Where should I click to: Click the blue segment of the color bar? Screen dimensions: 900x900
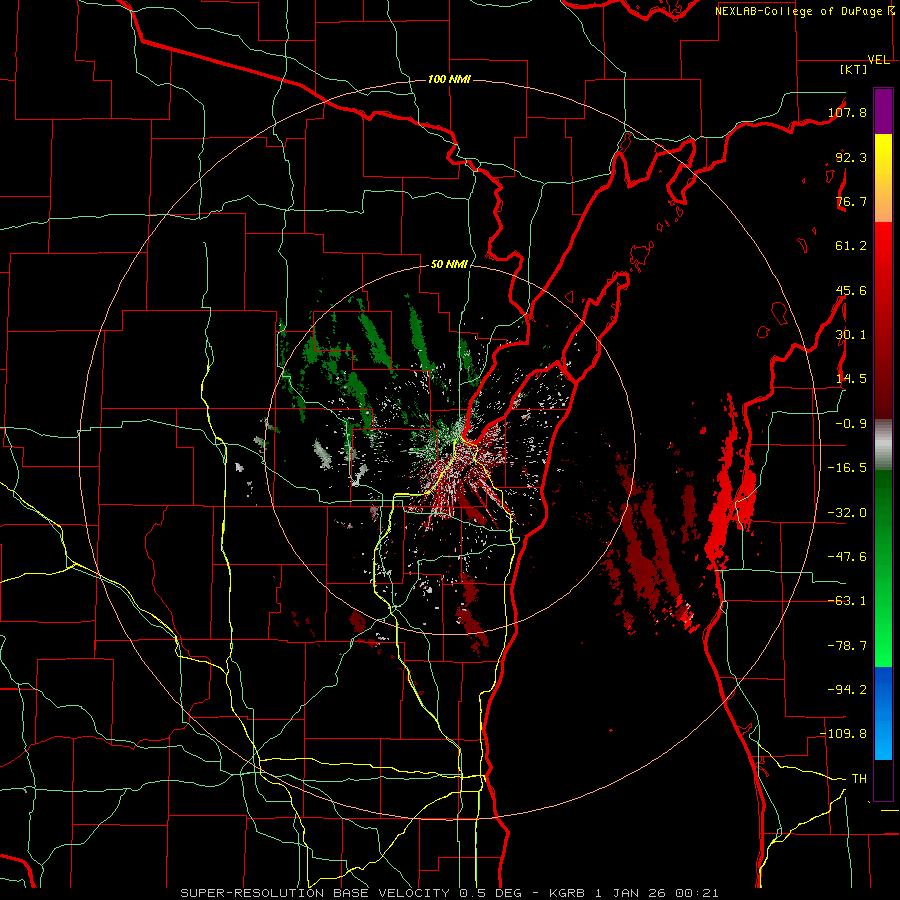883,713
